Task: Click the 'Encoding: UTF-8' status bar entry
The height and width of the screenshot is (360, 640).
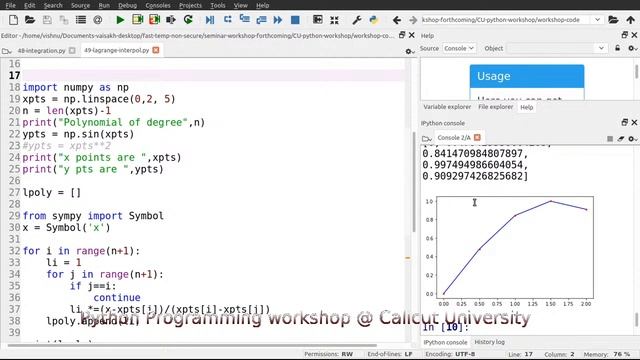Action: point(450,354)
